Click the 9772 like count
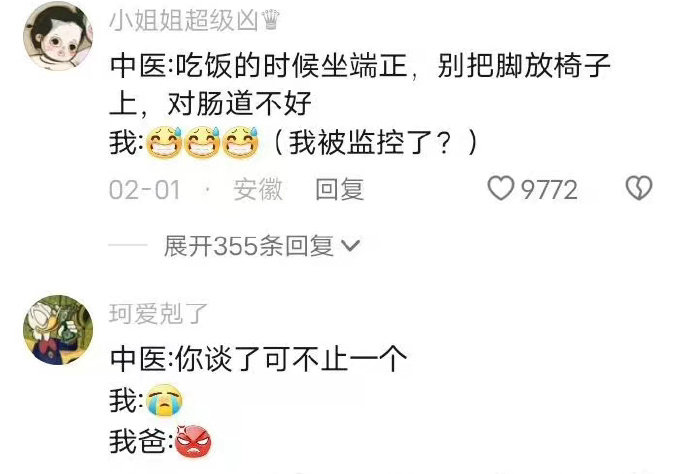 coord(549,190)
